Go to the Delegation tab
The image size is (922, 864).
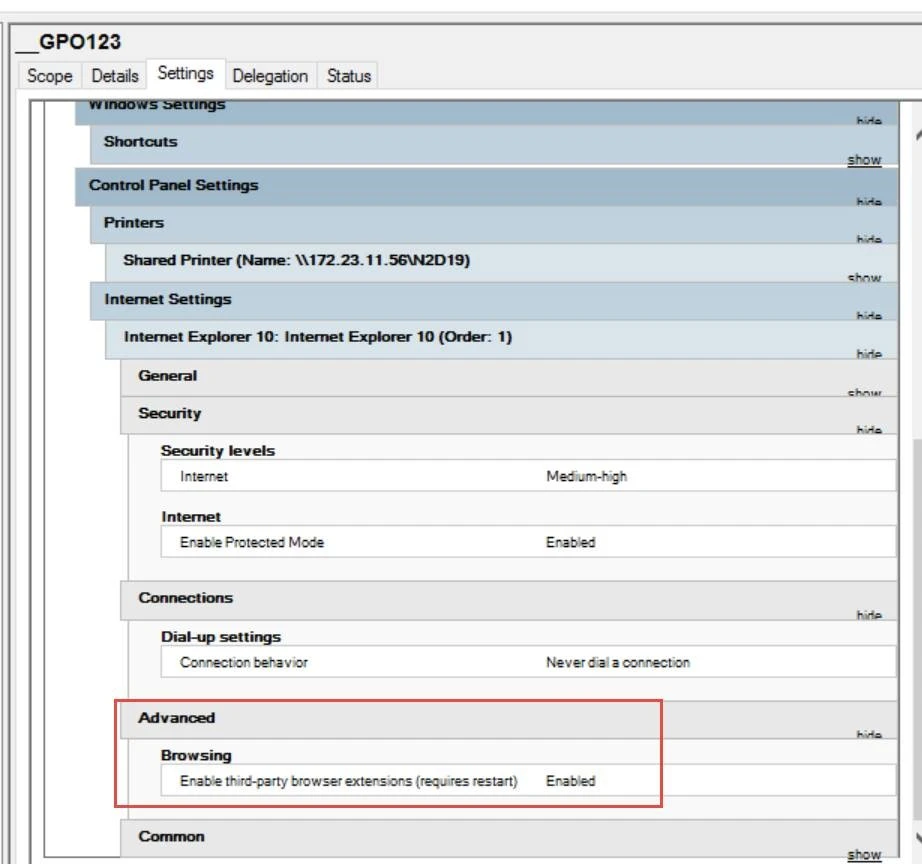pos(270,76)
